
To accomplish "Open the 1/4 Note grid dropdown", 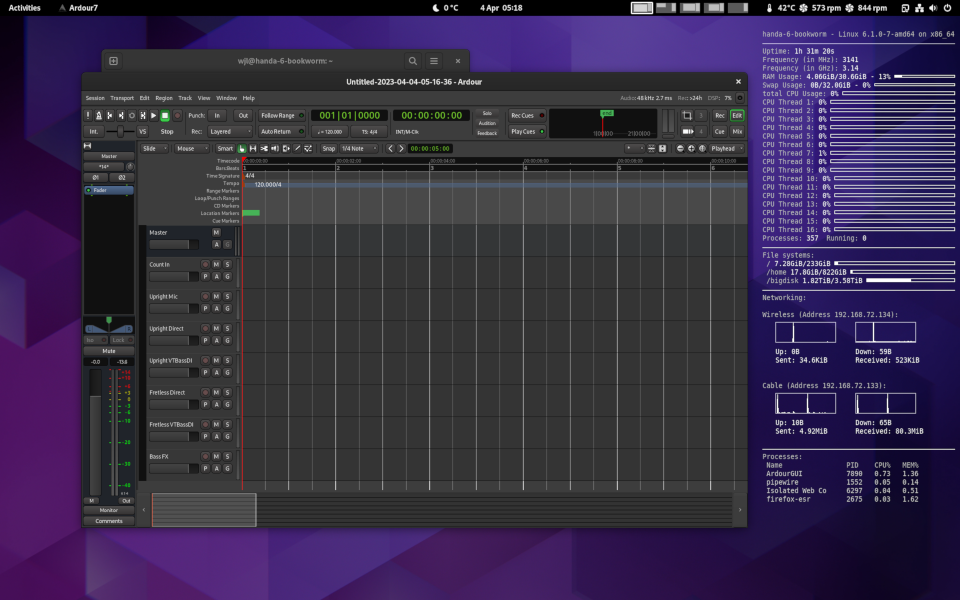I will click(359, 148).
